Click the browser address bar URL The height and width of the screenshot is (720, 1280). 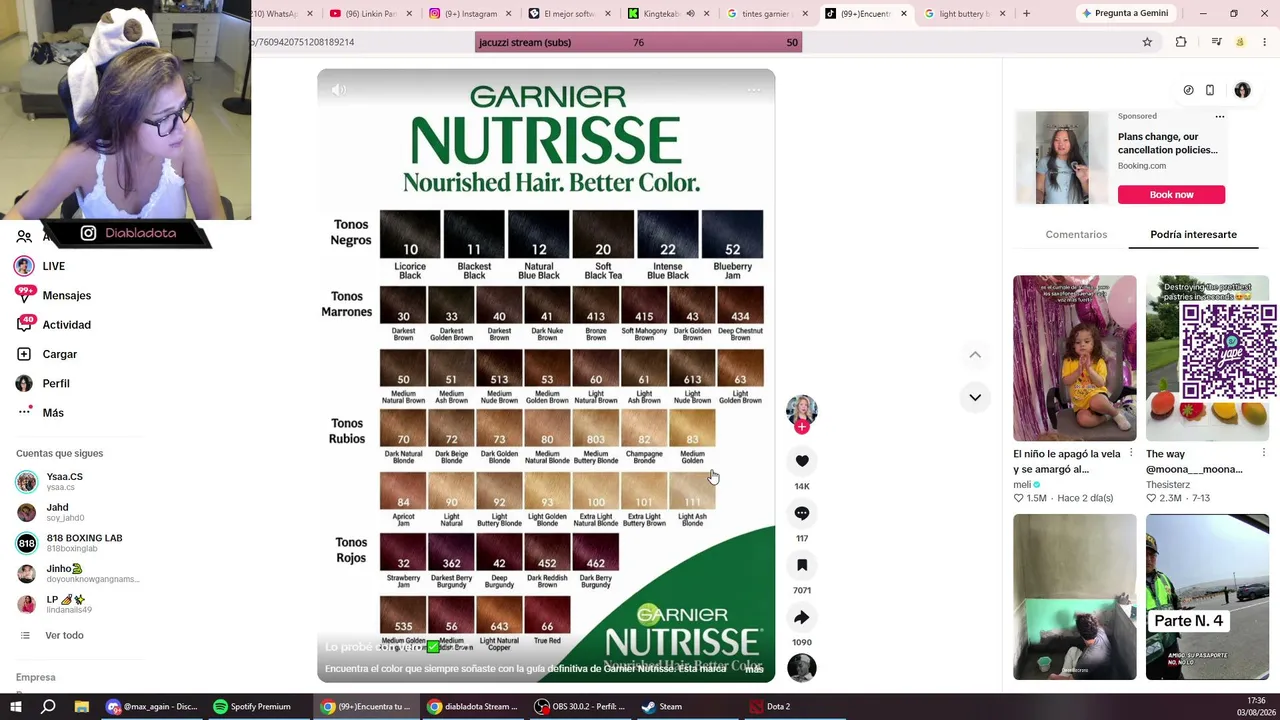coord(302,42)
